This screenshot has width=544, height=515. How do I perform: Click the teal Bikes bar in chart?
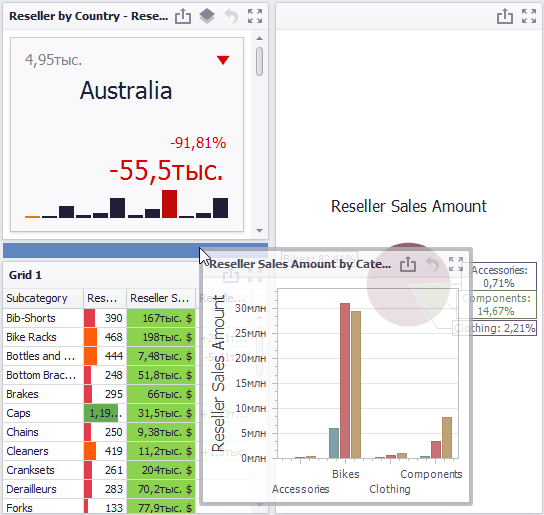click(x=334, y=443)
